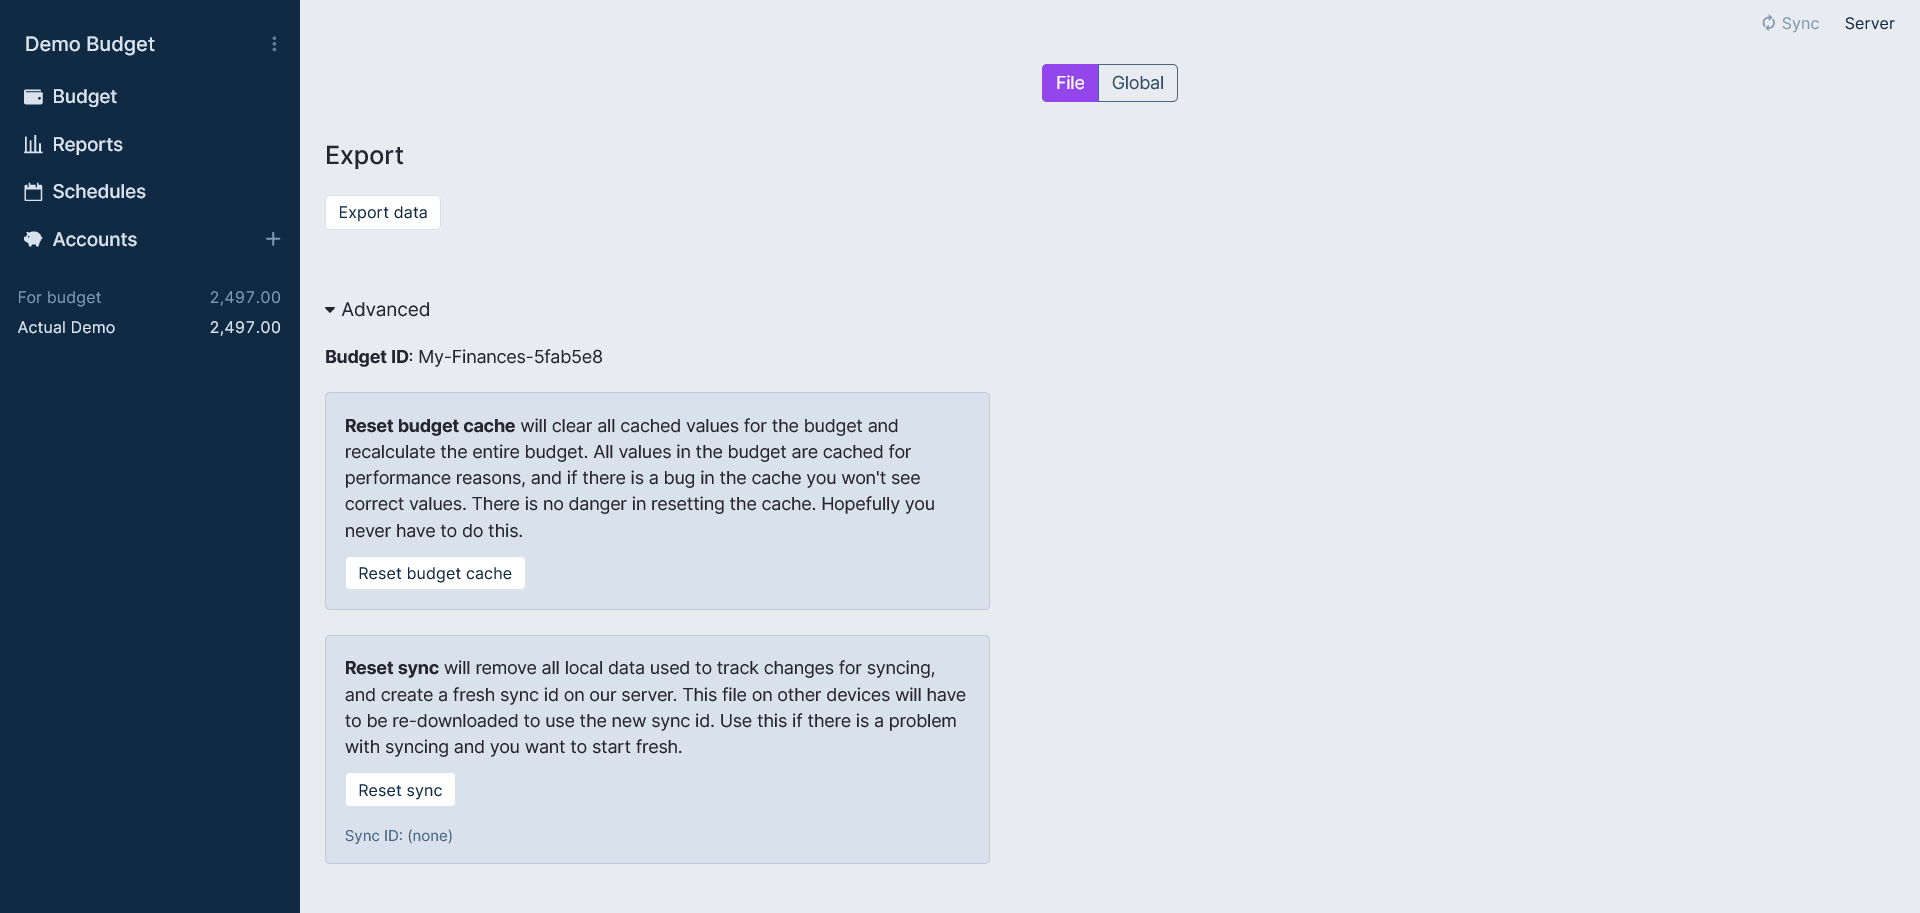Image resolution: width=1920 pixels, height=913 pixels.
Task: Click the Accounts piggy bank icon
Action: tap(33, 240)
